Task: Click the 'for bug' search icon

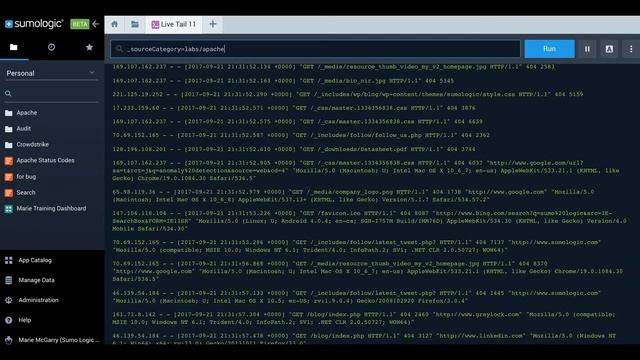Action: 9,177
